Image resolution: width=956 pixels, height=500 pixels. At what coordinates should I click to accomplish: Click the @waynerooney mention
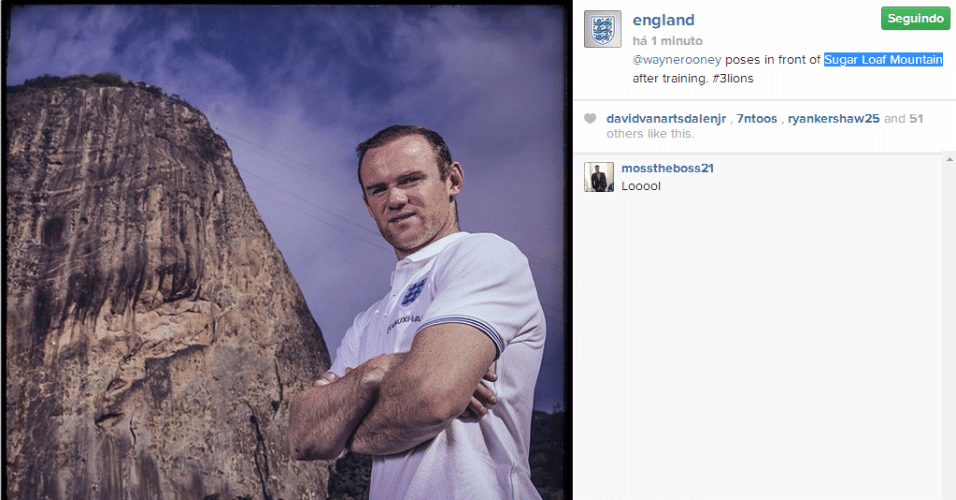click(x=677, y=60)
